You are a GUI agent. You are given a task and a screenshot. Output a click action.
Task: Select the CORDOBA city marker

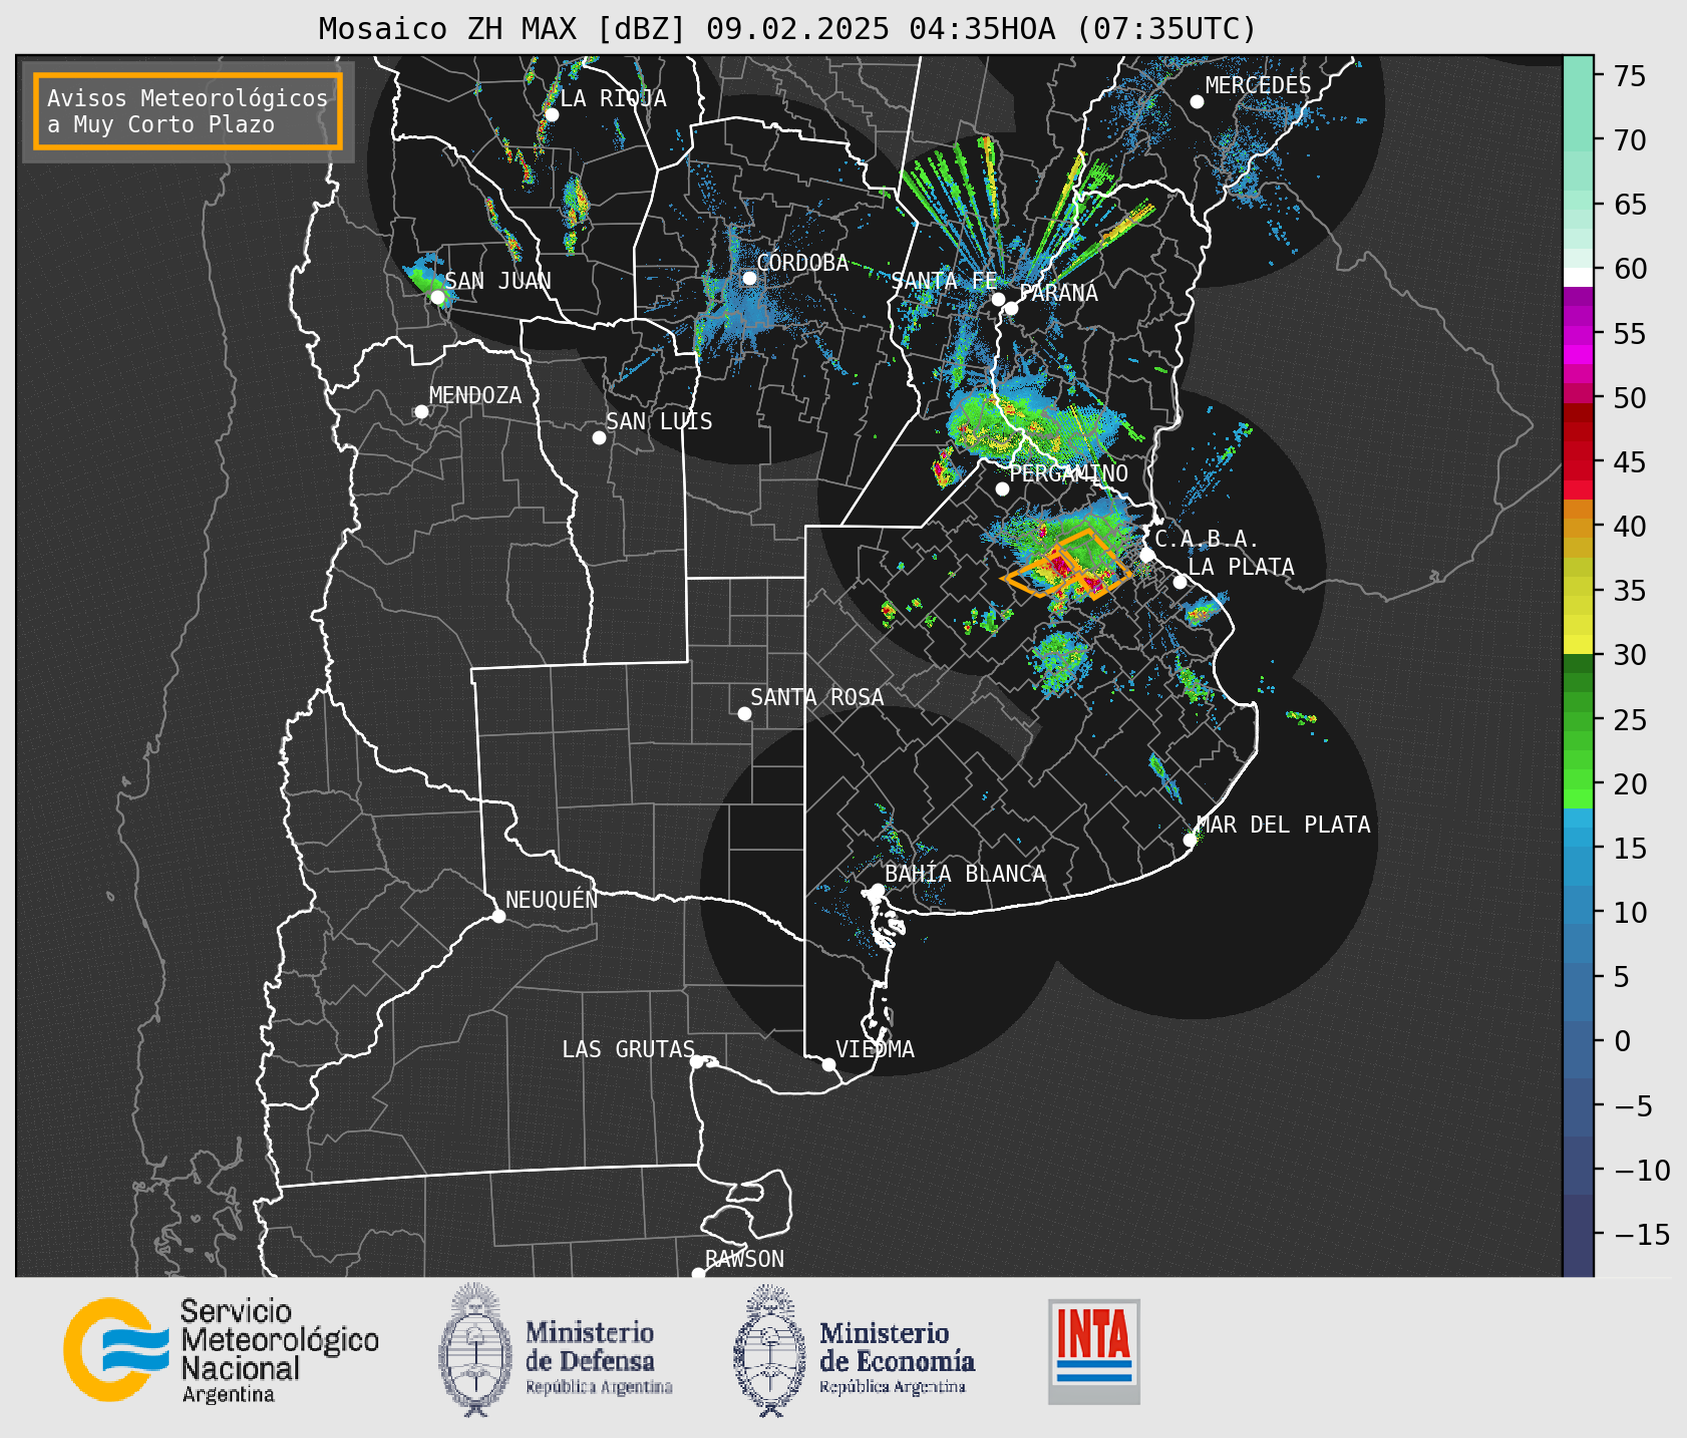pyautogui.click(x=750, y=278)
